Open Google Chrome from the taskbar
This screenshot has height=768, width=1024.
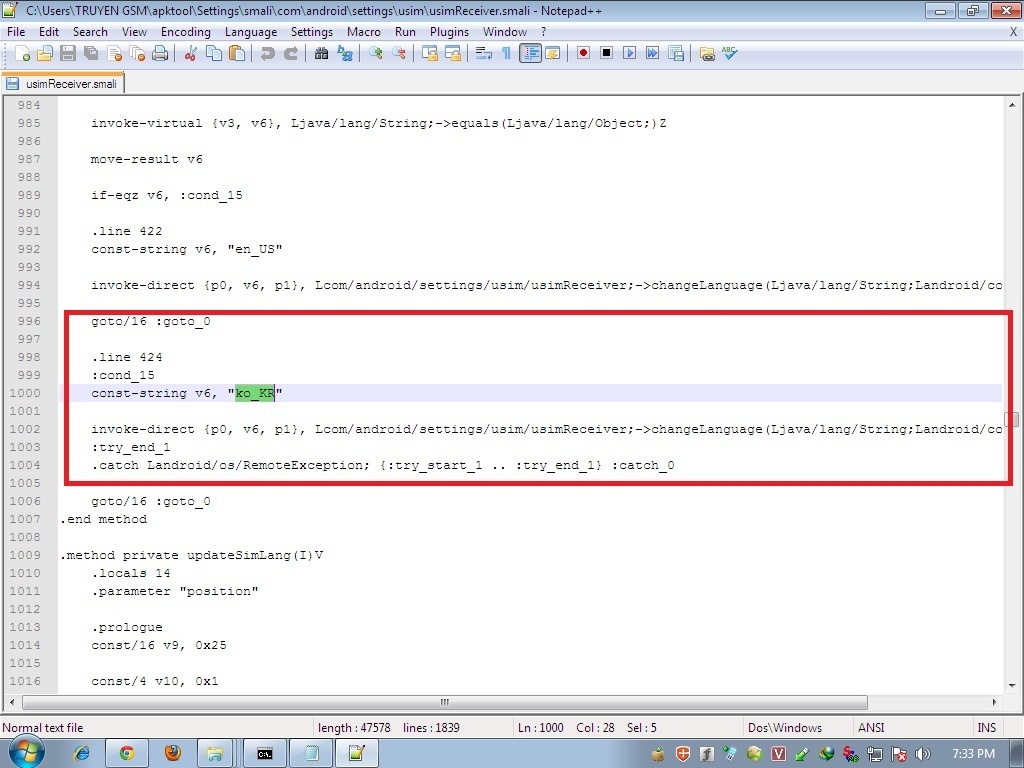pyautogui.click(x=127, y=754)
